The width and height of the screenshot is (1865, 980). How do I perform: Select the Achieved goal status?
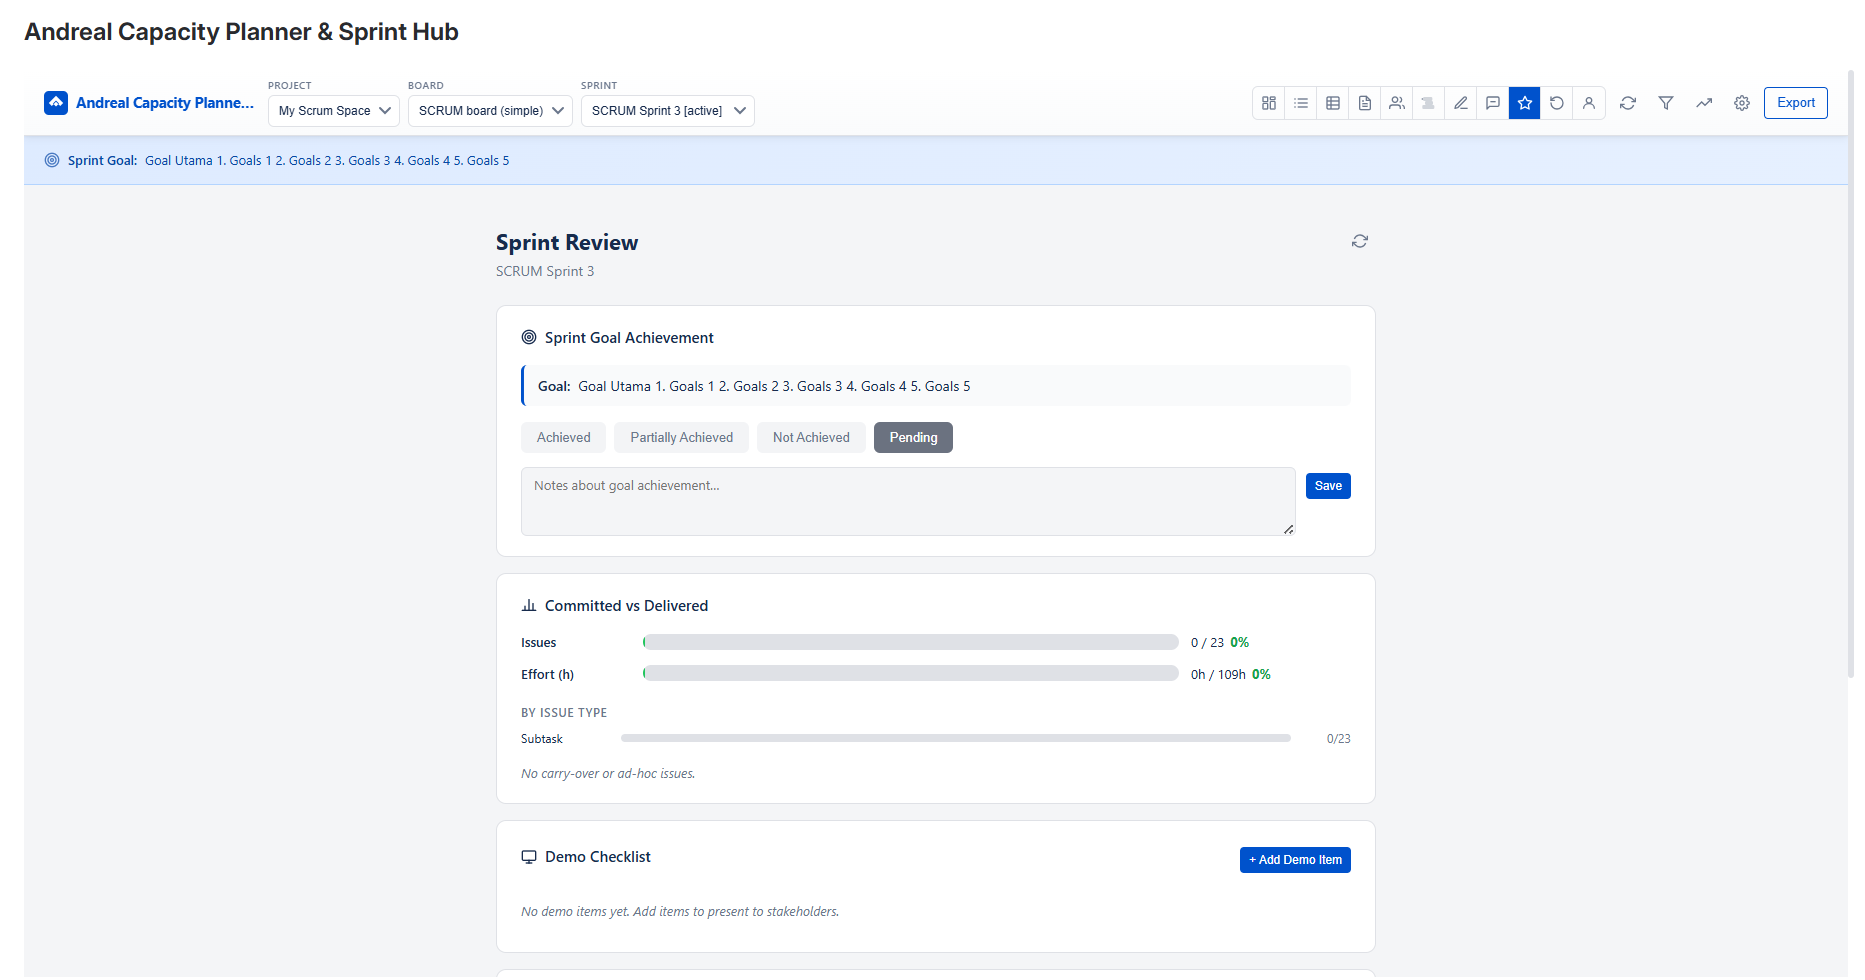563,437
